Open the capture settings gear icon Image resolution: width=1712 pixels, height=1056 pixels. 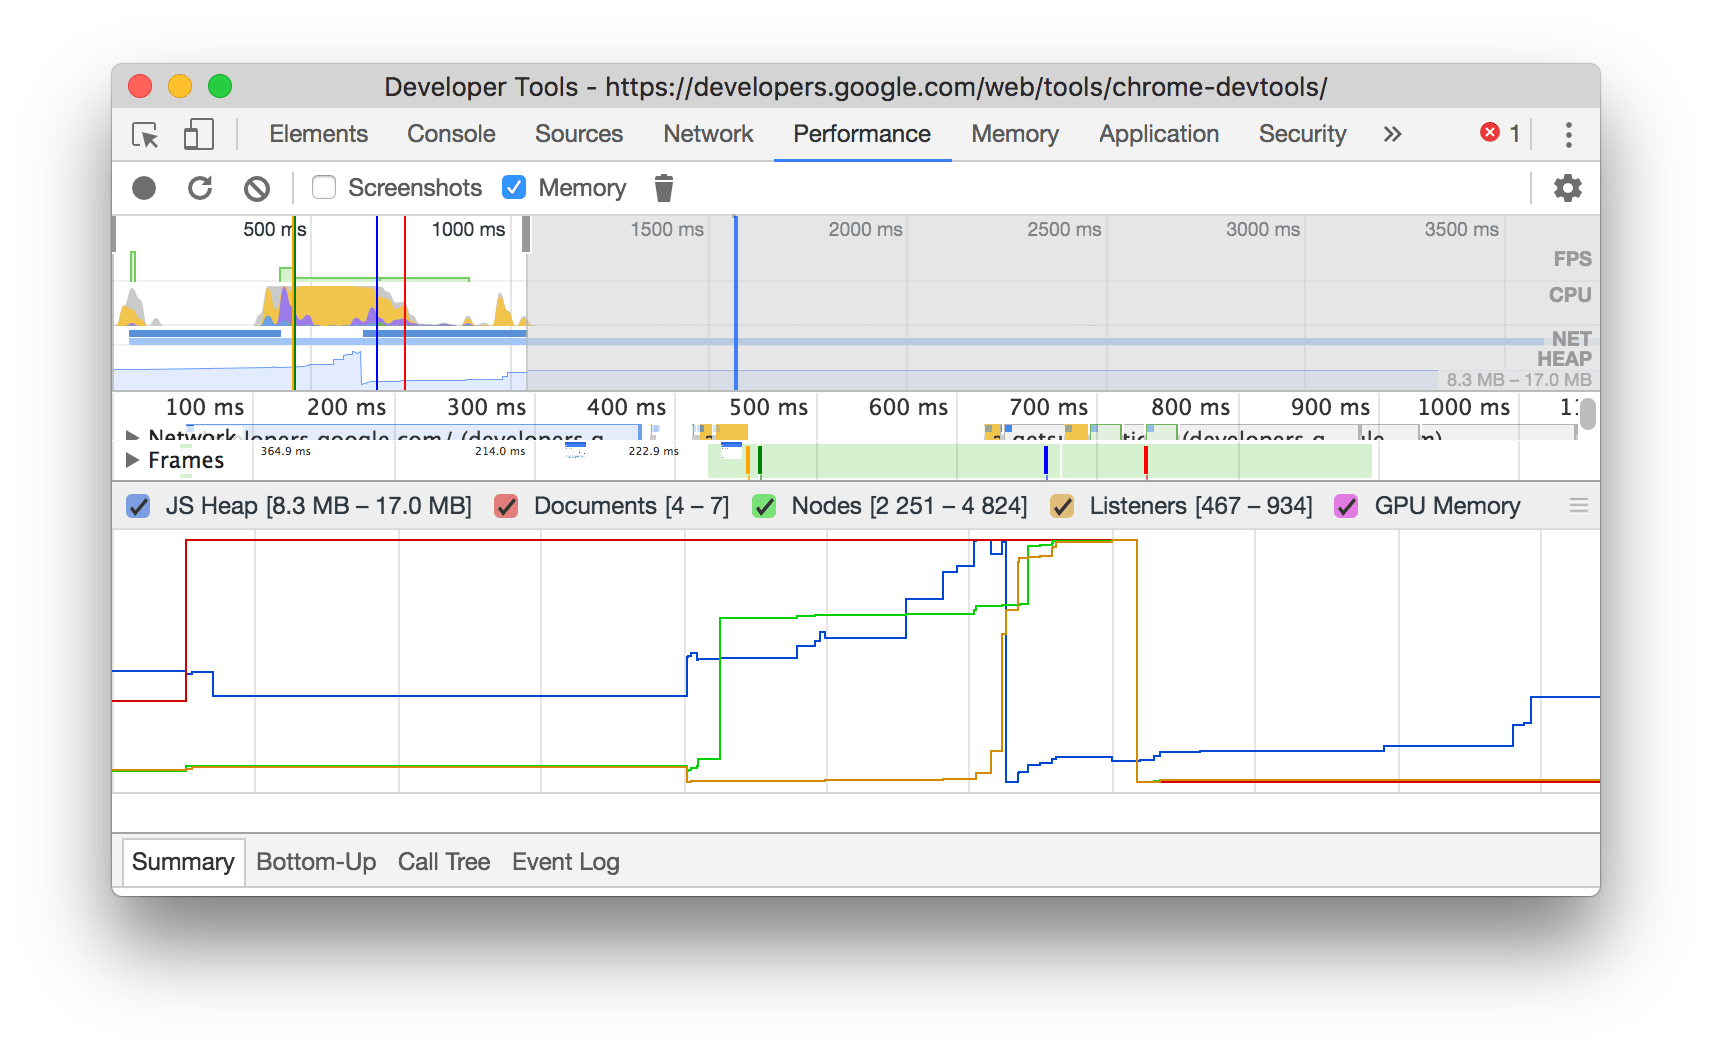coord(1566,187)
